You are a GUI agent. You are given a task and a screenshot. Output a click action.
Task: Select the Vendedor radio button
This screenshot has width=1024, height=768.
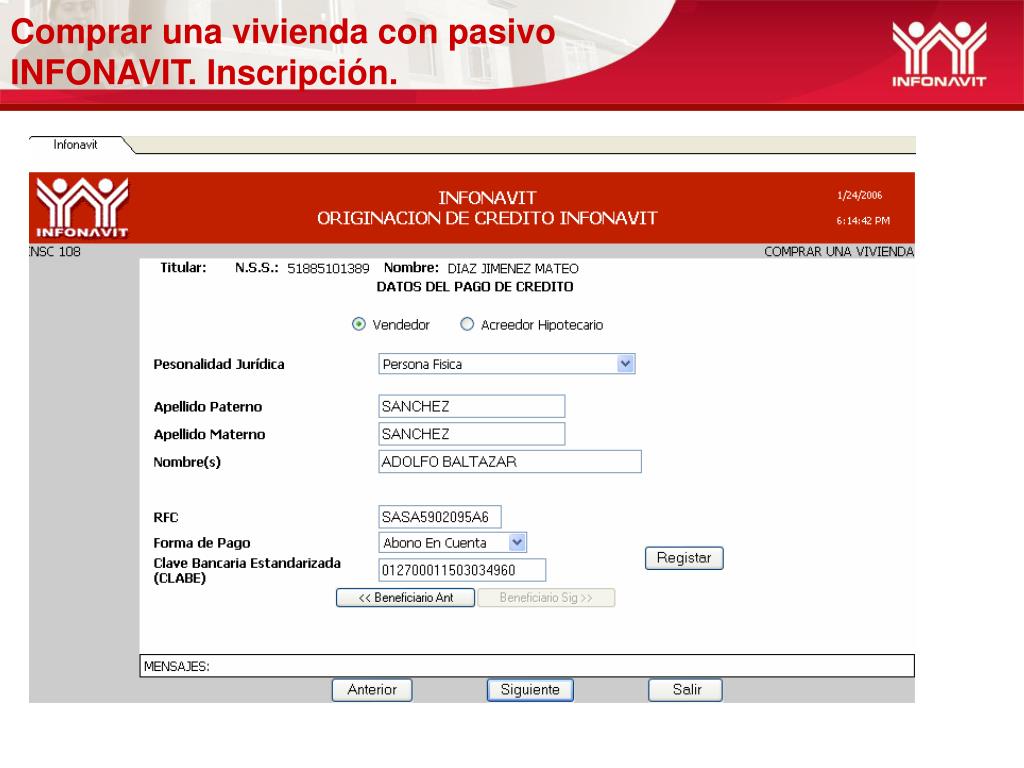click(359, 324)
